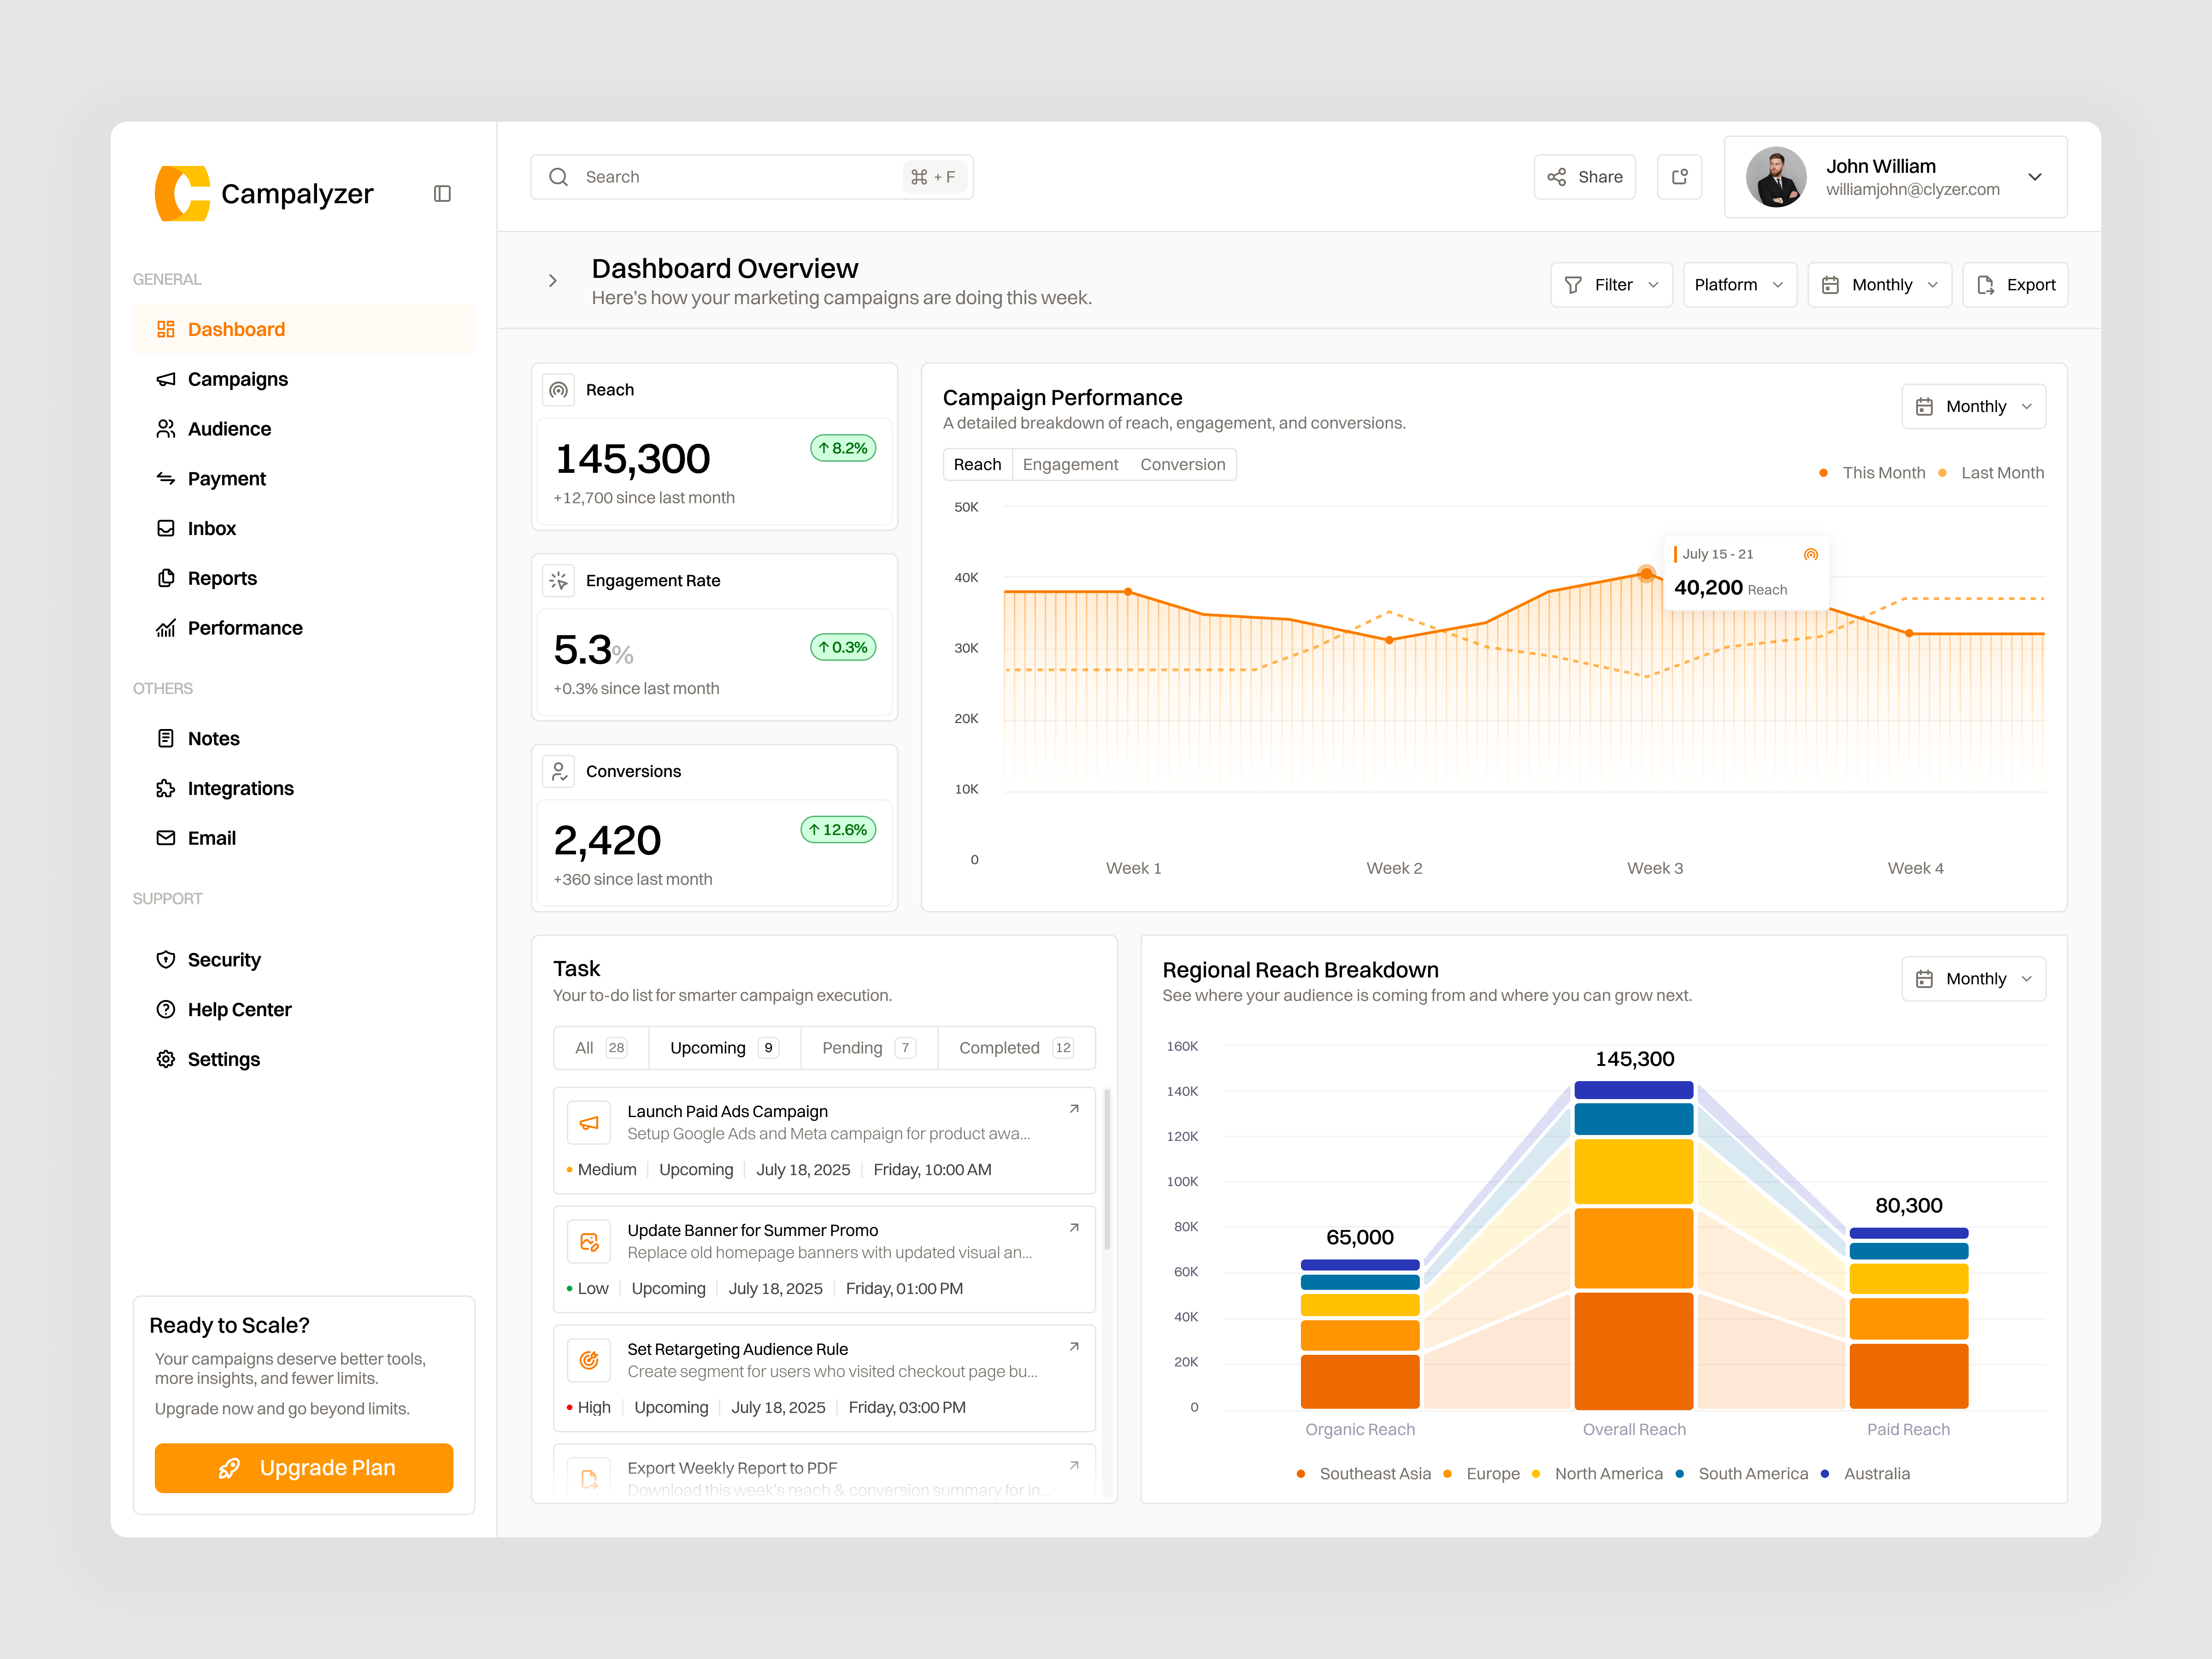The width and height of the screenshot is (2212, 1659).
Task: Select the Completed tasks tab
Action: [1000, 1047]
